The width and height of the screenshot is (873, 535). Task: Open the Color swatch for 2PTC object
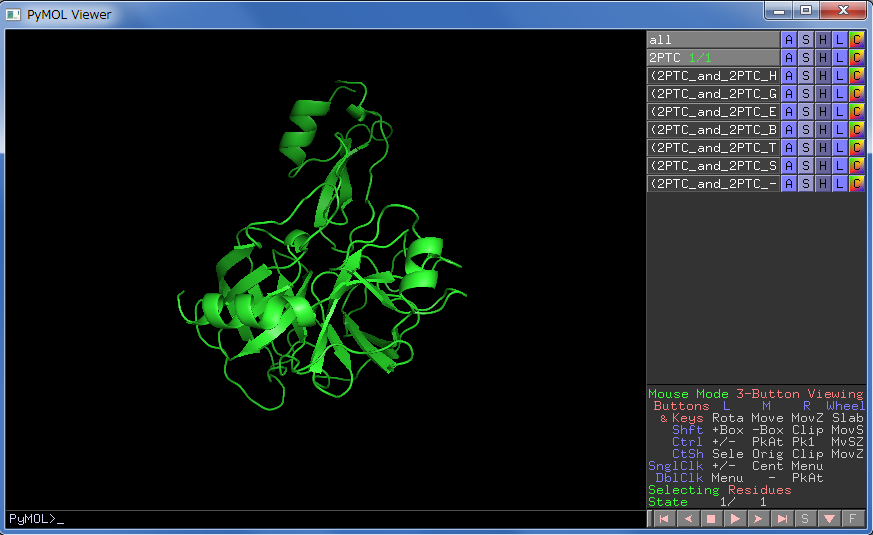click(x=857, y=58)
